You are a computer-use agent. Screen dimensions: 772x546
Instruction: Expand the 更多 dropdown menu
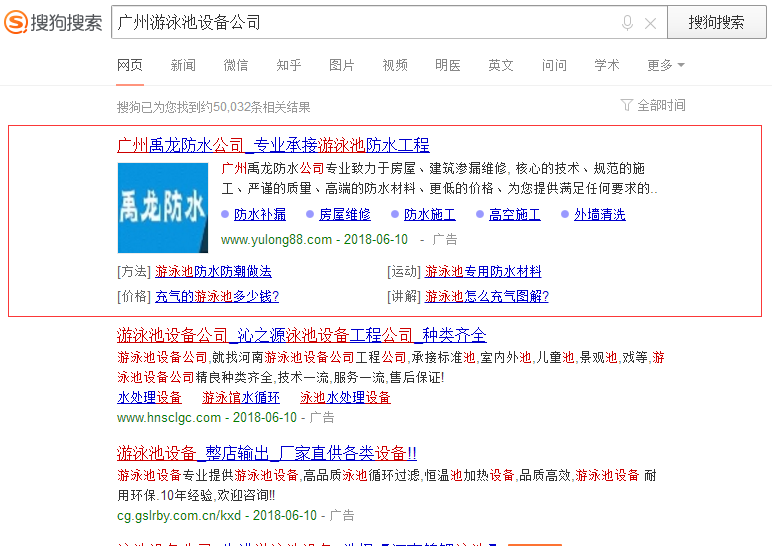[x=666, y=65]
